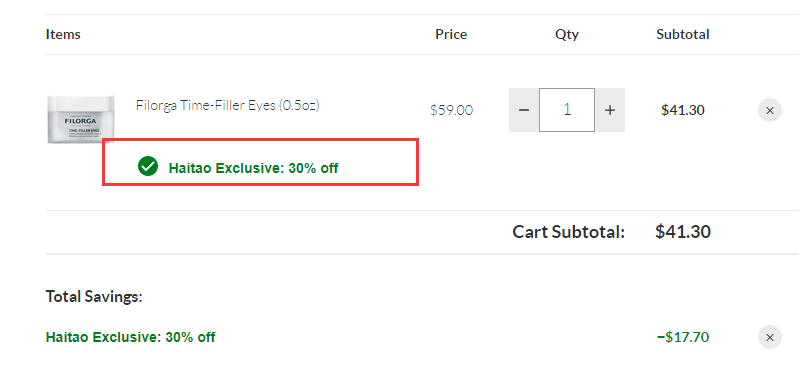Click the green checkmark icon beside promo
The width and height of the screenshot is (810, 380).
click(148, 166)
